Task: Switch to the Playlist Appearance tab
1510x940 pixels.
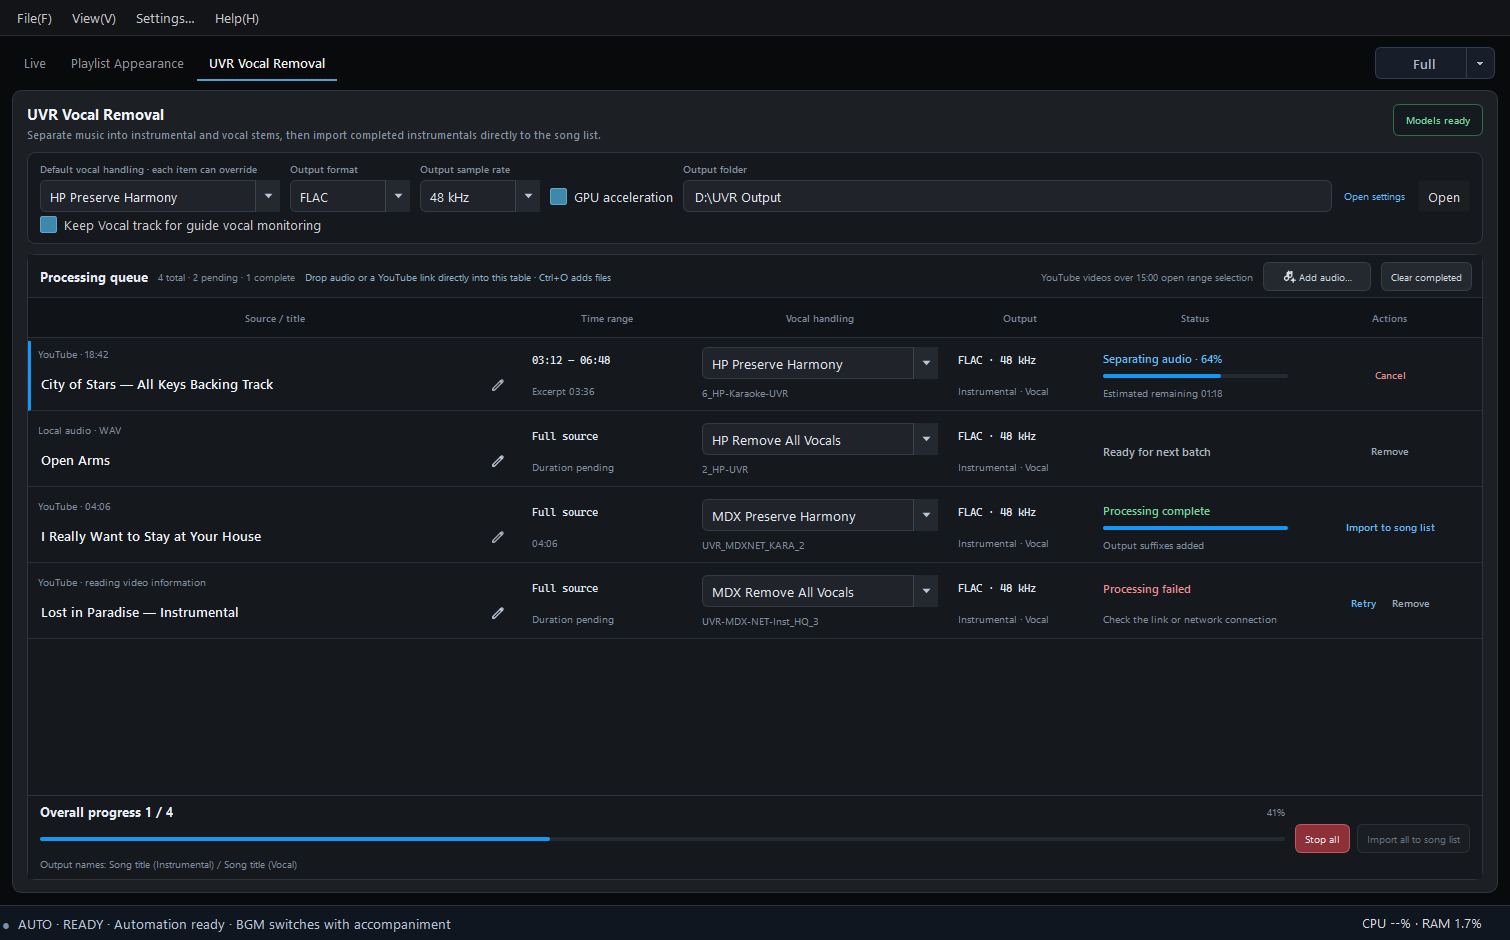Action: click(127, 63)
